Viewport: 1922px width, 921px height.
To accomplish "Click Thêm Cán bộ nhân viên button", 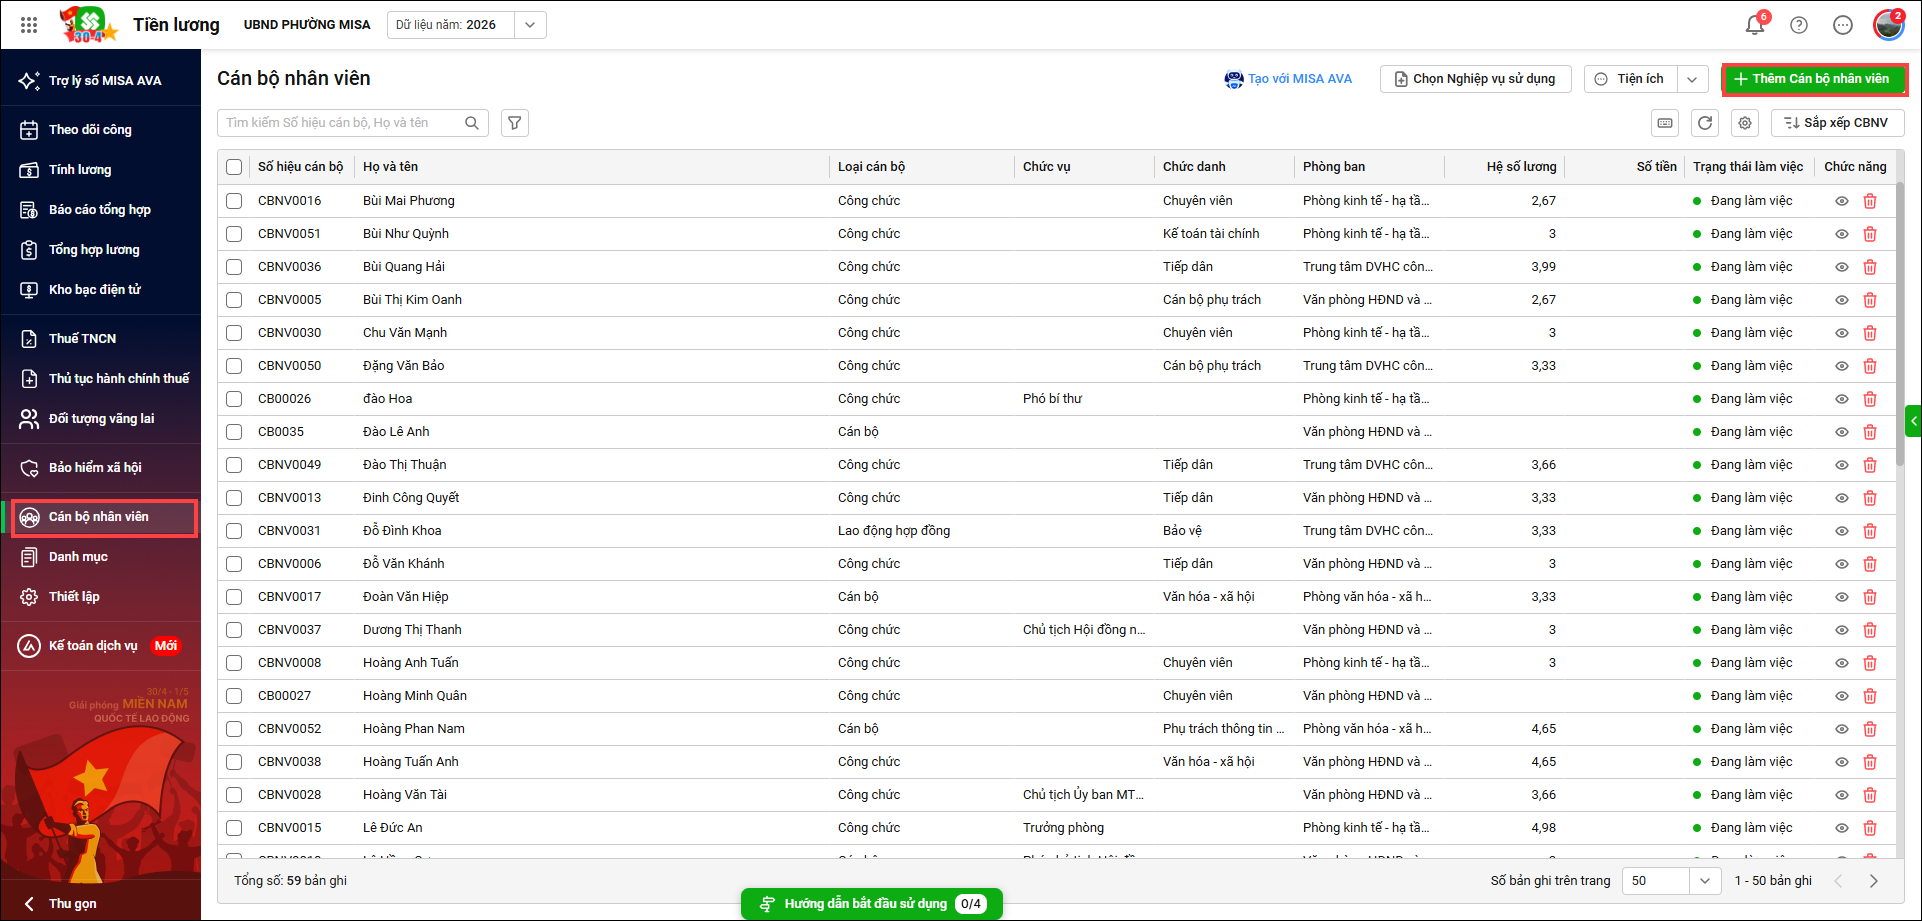I will click(x=1814, y=79).
